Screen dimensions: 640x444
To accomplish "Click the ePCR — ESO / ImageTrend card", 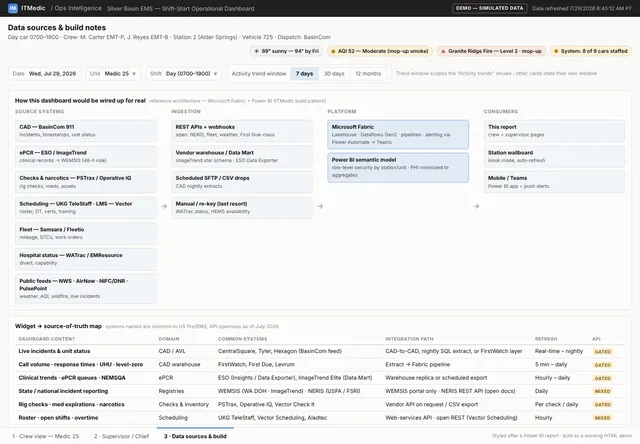I will pos(86,156).
